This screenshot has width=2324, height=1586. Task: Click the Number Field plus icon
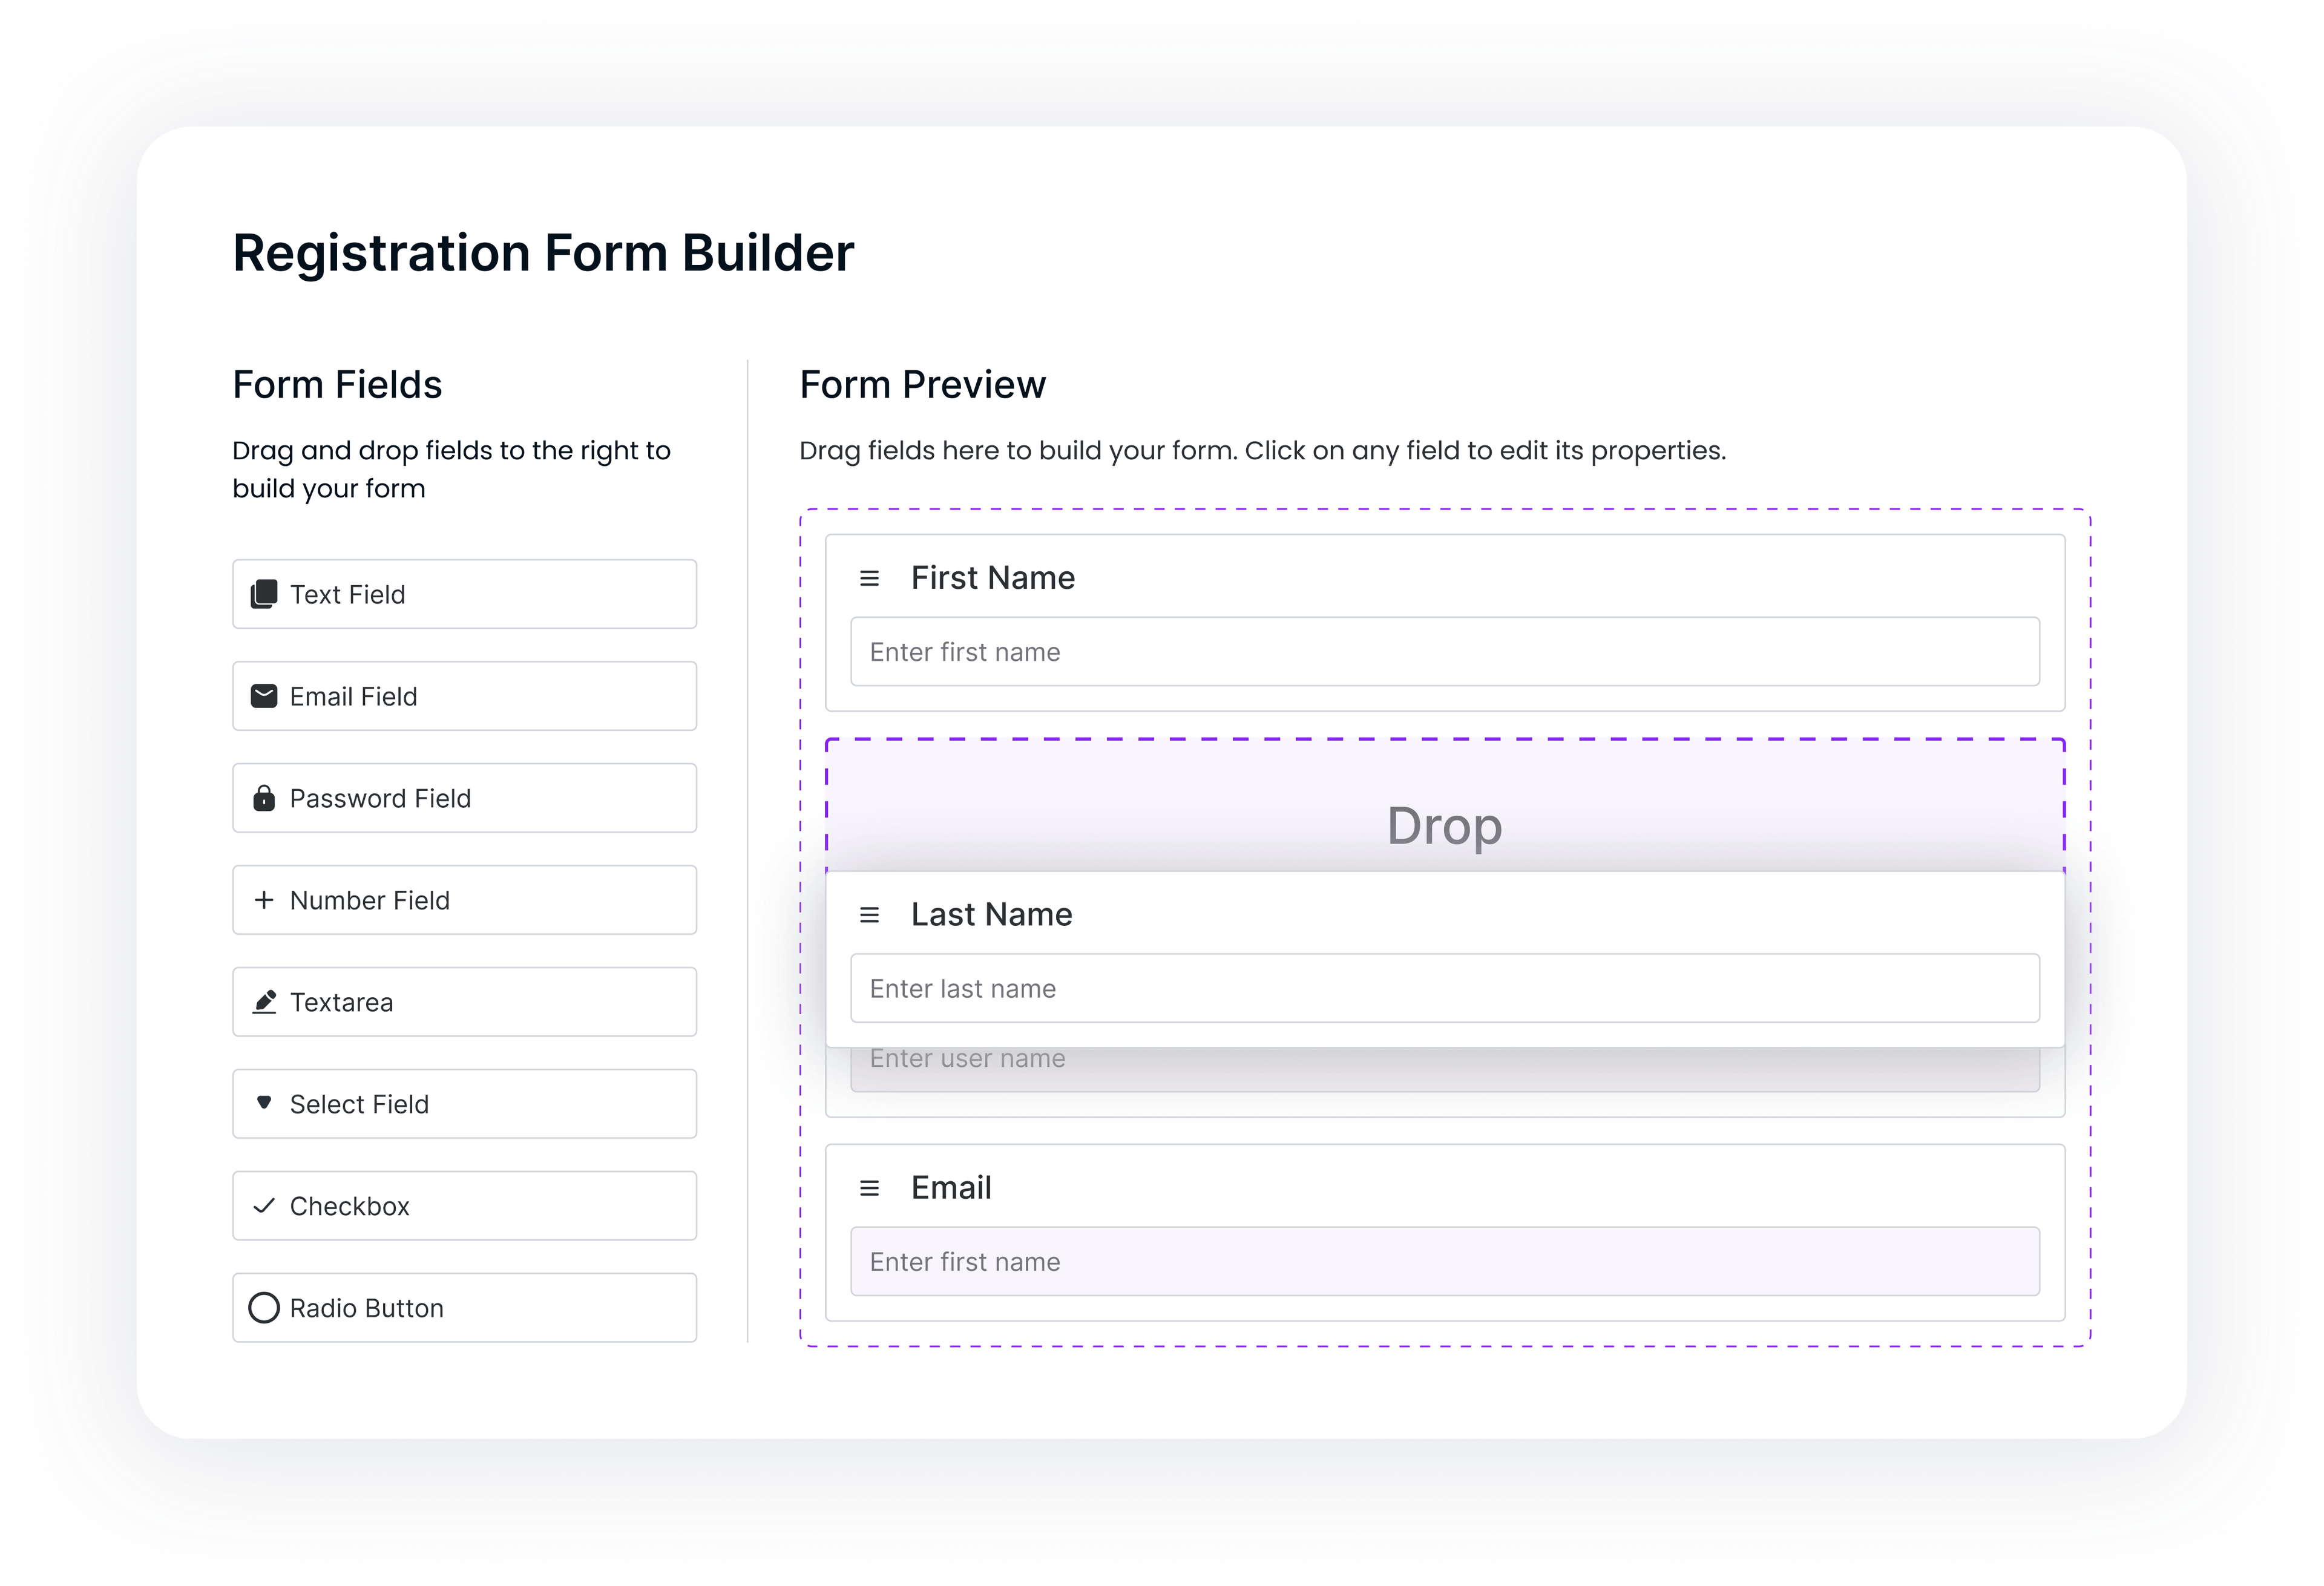click(264, 900)
